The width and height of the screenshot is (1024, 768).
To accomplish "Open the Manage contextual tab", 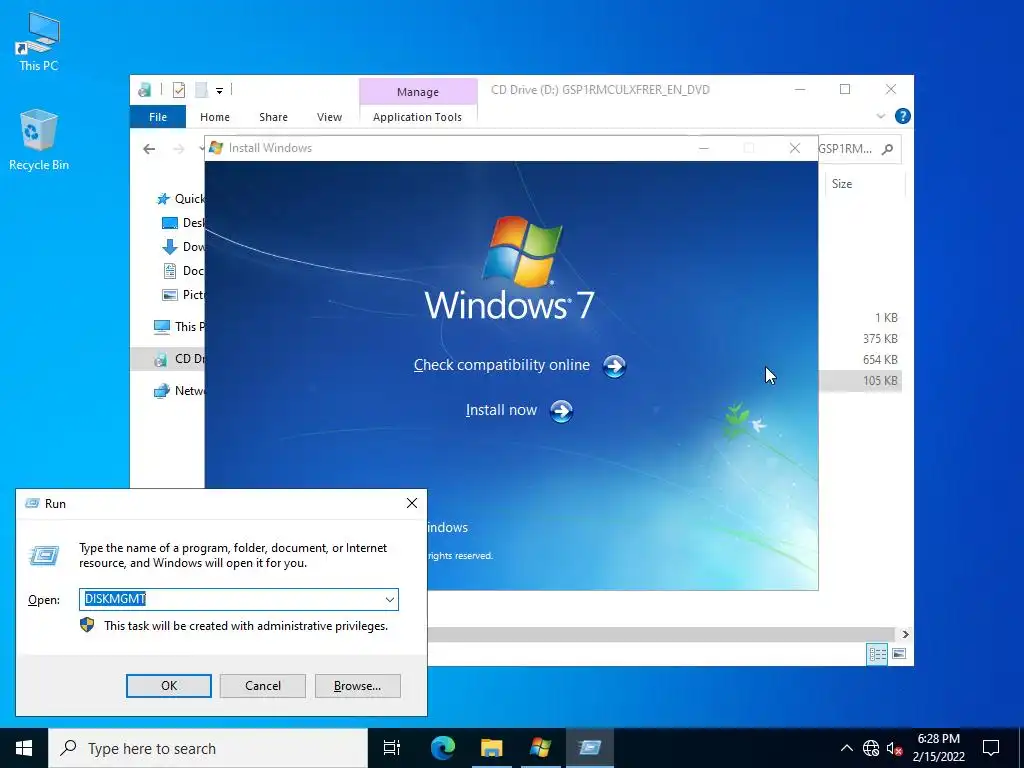I will point(418,91).
